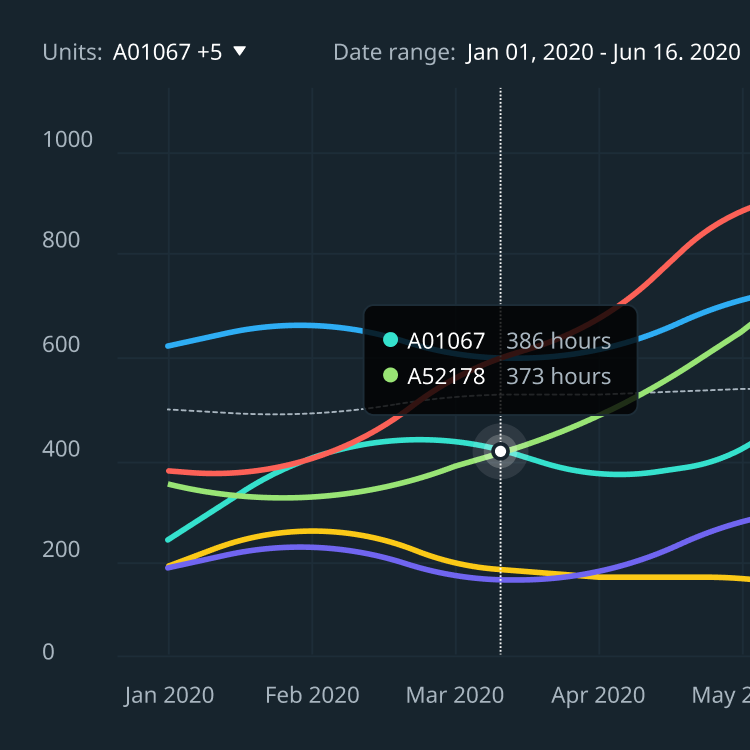Click the Units label text

click(72, 52)
